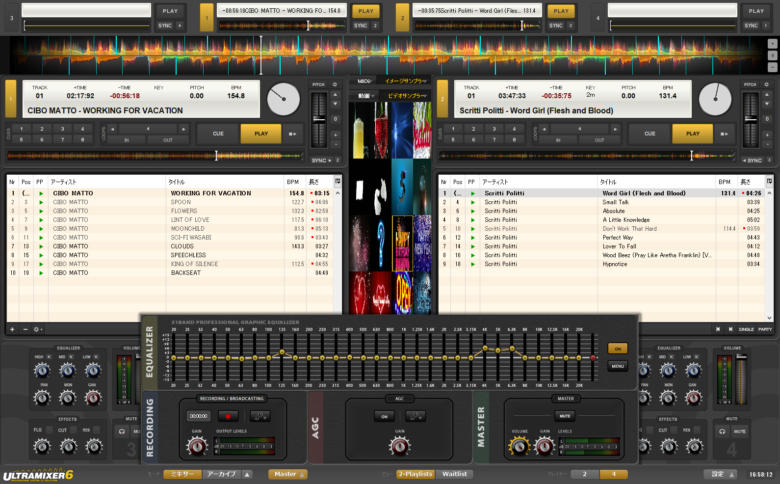
Task: Expand mode arrow next to アーカイブ
Action: pyautogui.click(x=247, y=474)
